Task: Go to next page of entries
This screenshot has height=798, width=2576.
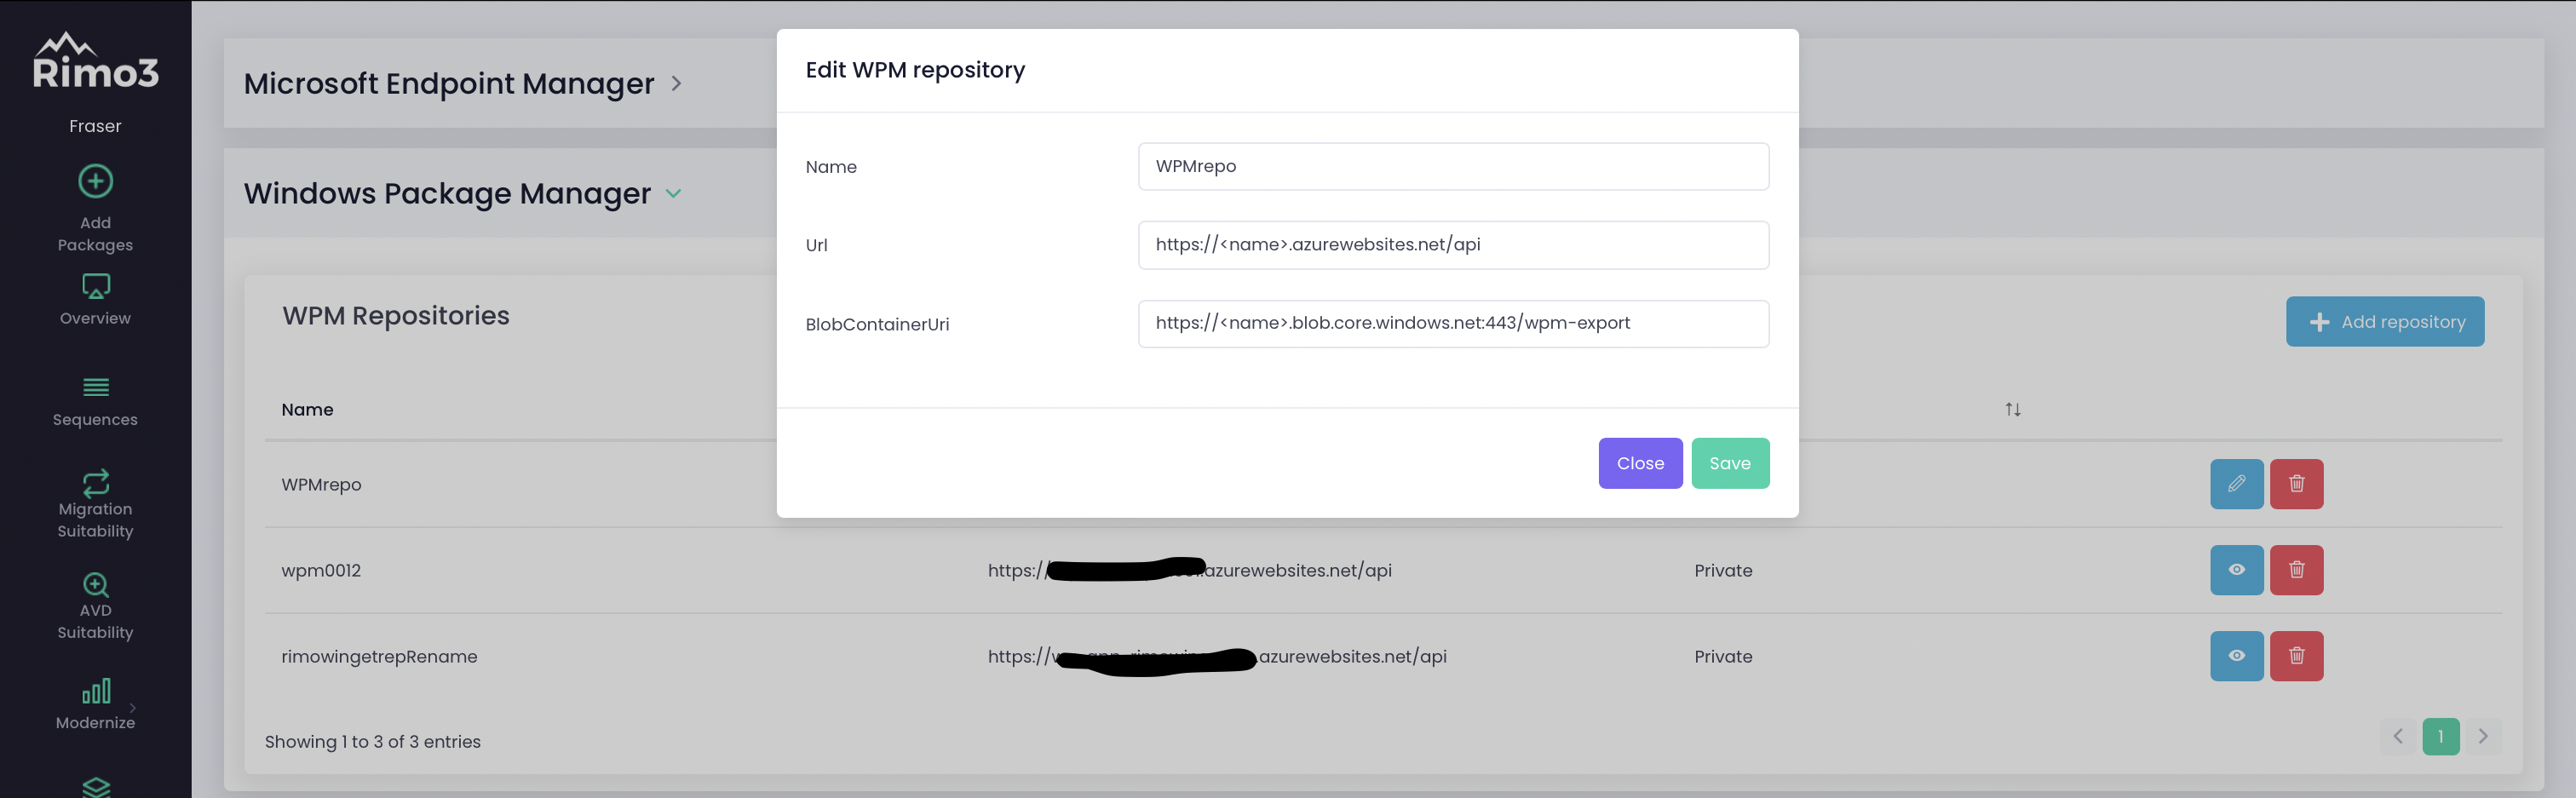Action: [x=2482, y=736]
